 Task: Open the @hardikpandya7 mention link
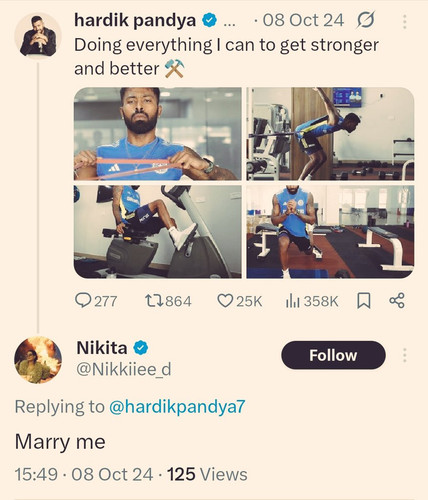(x=177, y=407)
